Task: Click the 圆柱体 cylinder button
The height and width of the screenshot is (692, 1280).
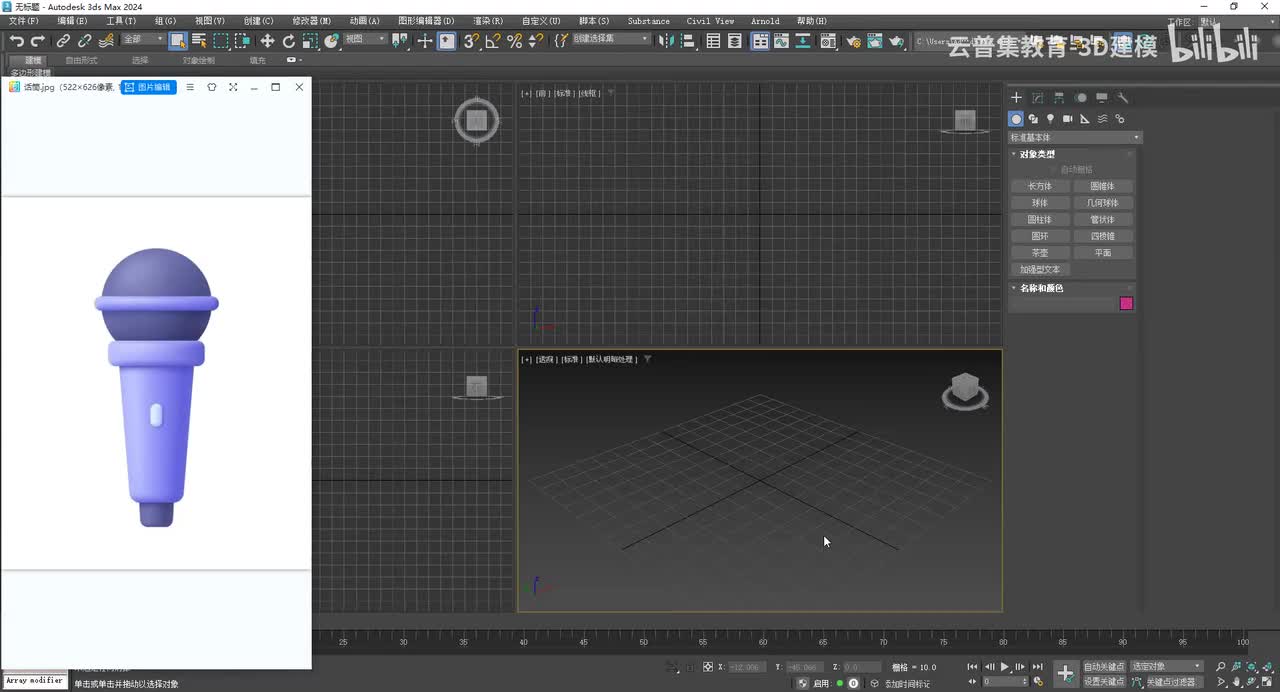Action: tap(1040, 220)
